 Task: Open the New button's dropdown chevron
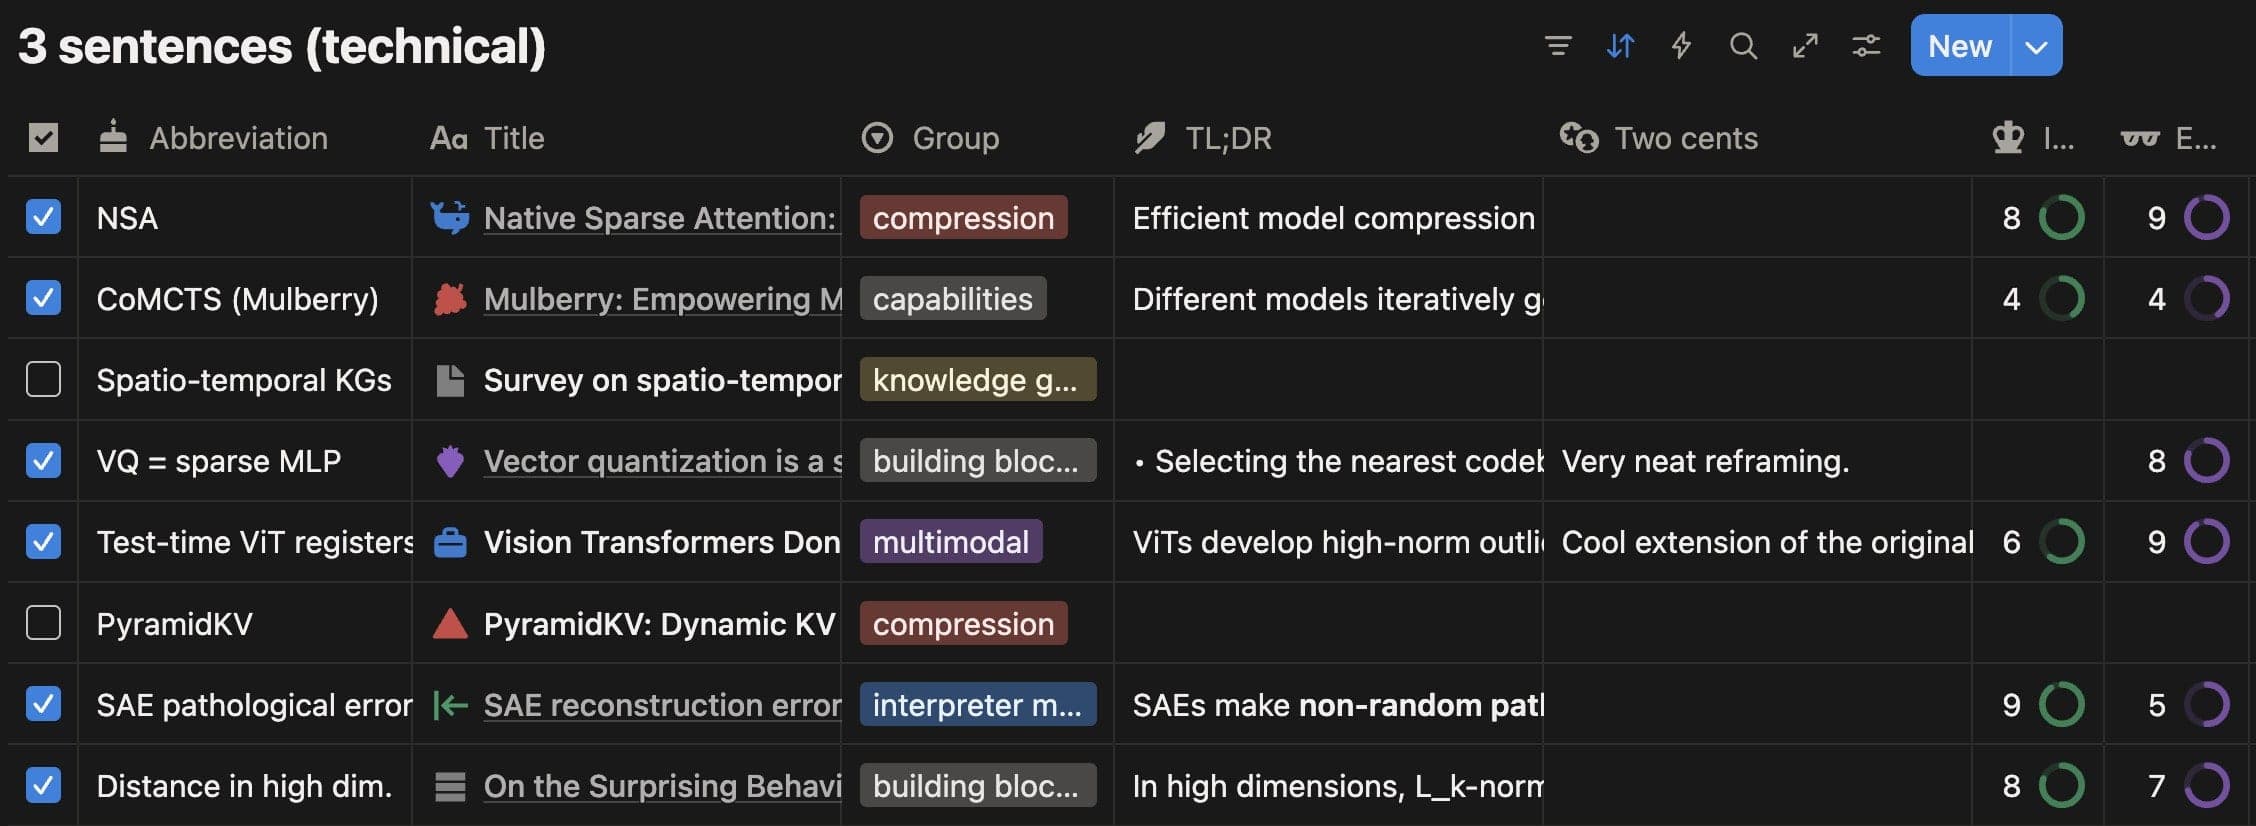2037,45
